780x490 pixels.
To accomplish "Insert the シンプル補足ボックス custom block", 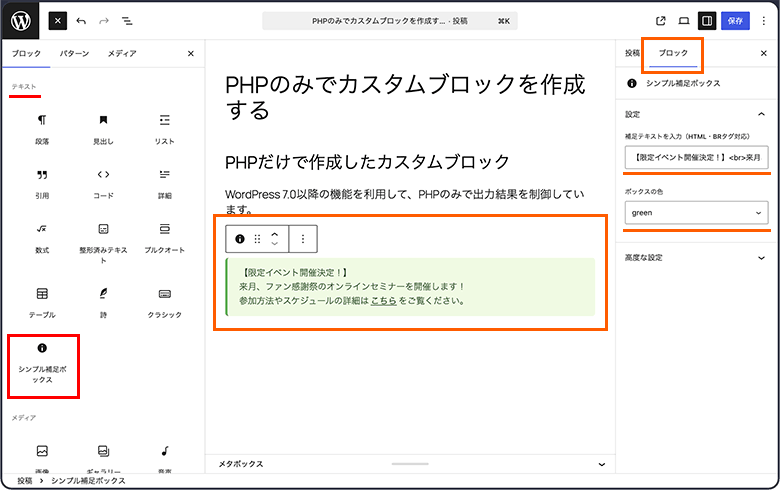I will (42, 364).
